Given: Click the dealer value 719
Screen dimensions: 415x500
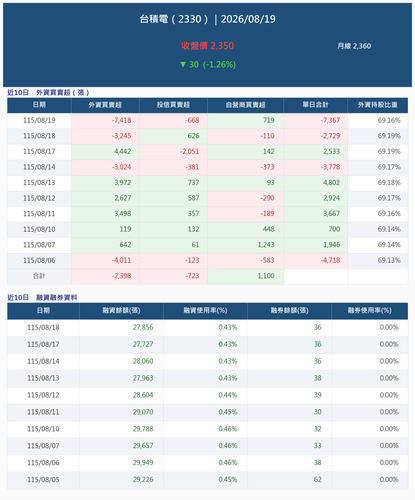Looking at the screenshot, I should click(x=269, y=120).
